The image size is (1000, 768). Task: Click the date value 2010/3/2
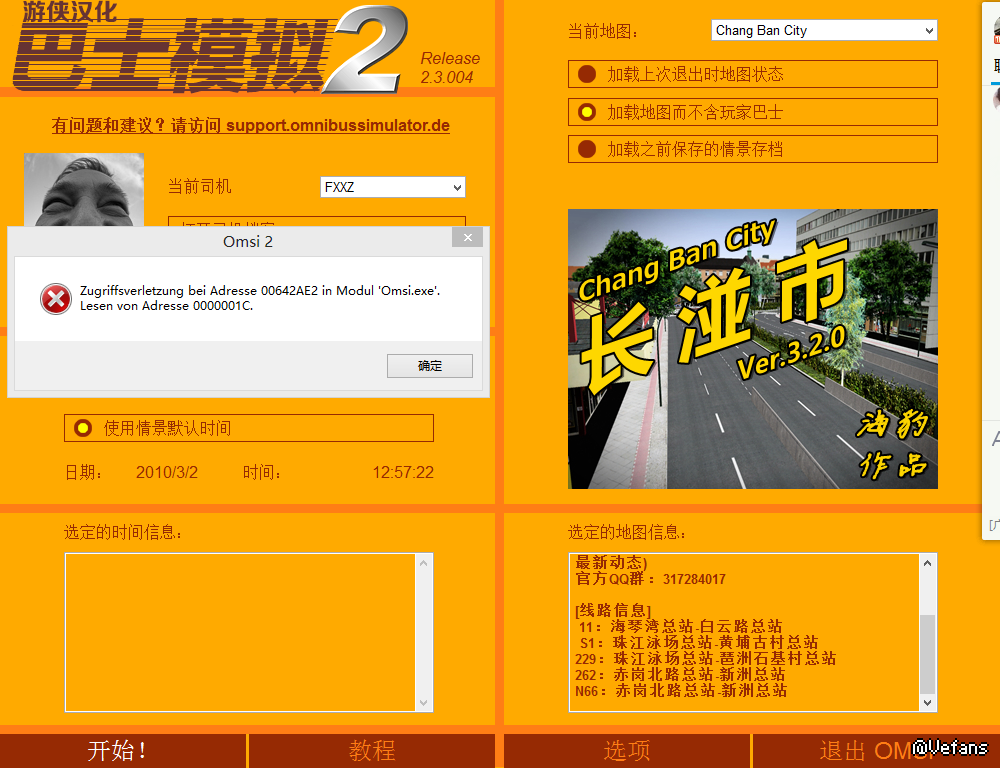tap(166, 472)
